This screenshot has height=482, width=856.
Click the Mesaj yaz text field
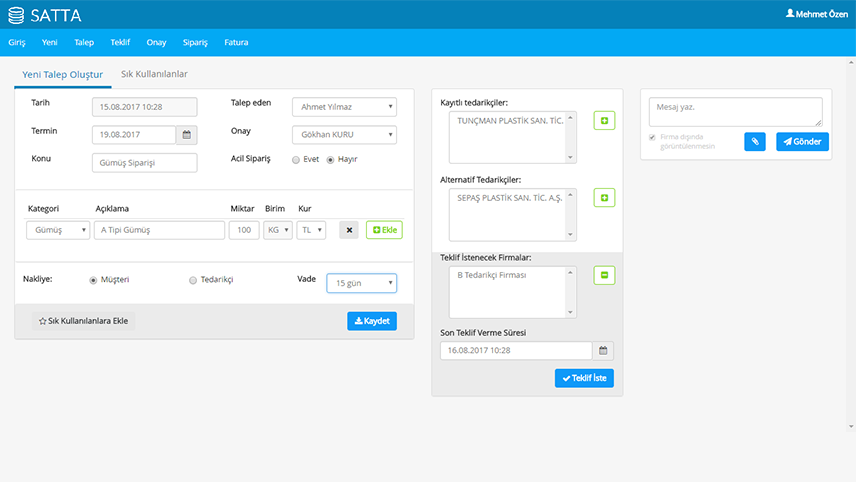[735, 111]
